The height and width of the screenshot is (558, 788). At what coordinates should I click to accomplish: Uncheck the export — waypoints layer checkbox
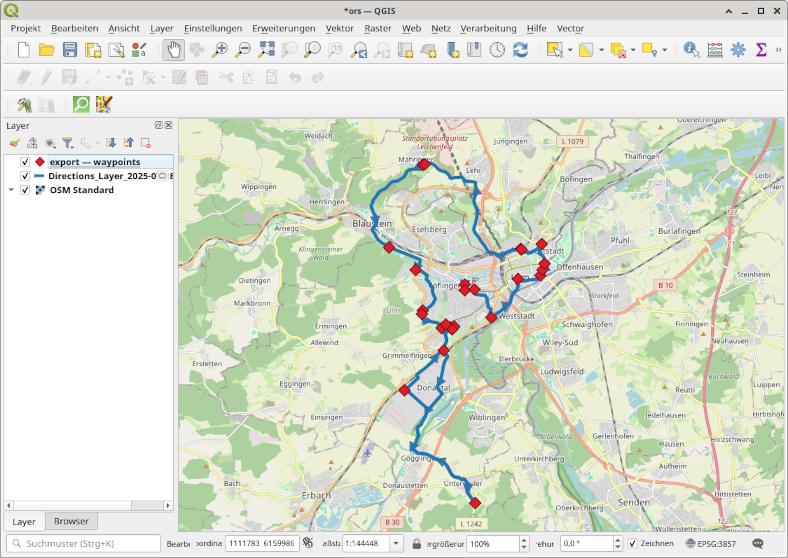pos(25,162)
